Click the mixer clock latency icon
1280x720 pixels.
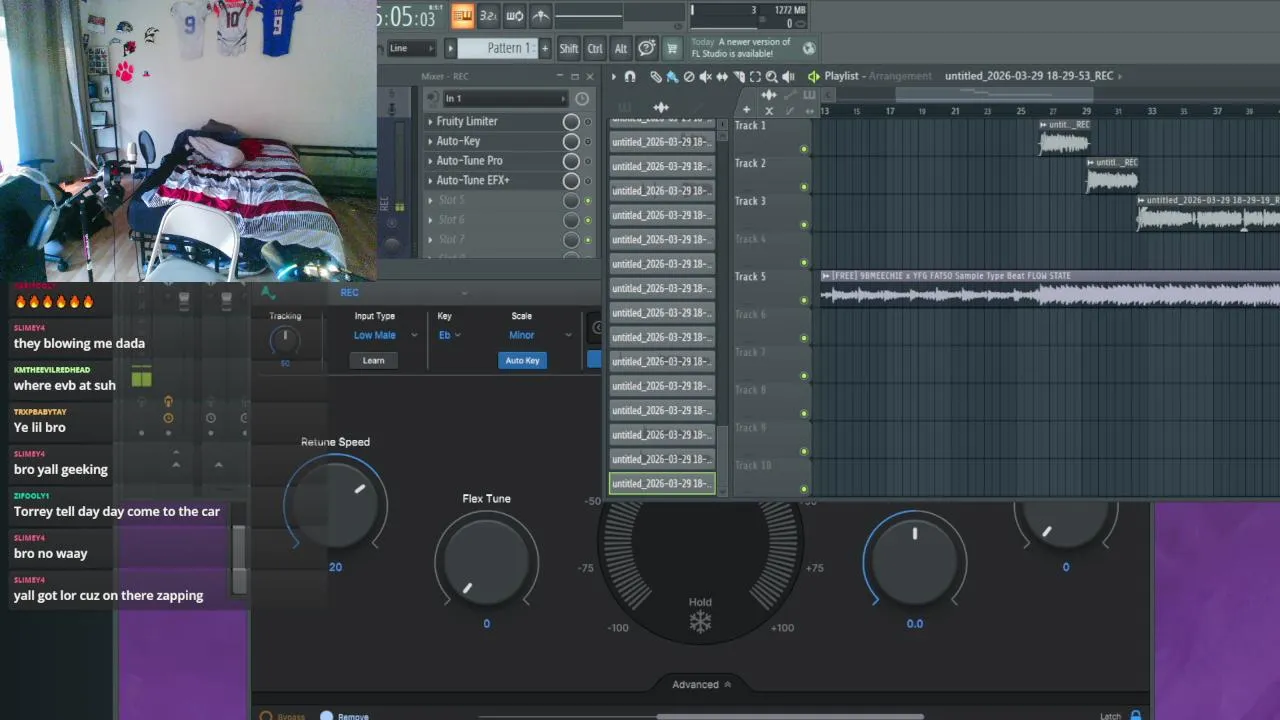(582, 98)
